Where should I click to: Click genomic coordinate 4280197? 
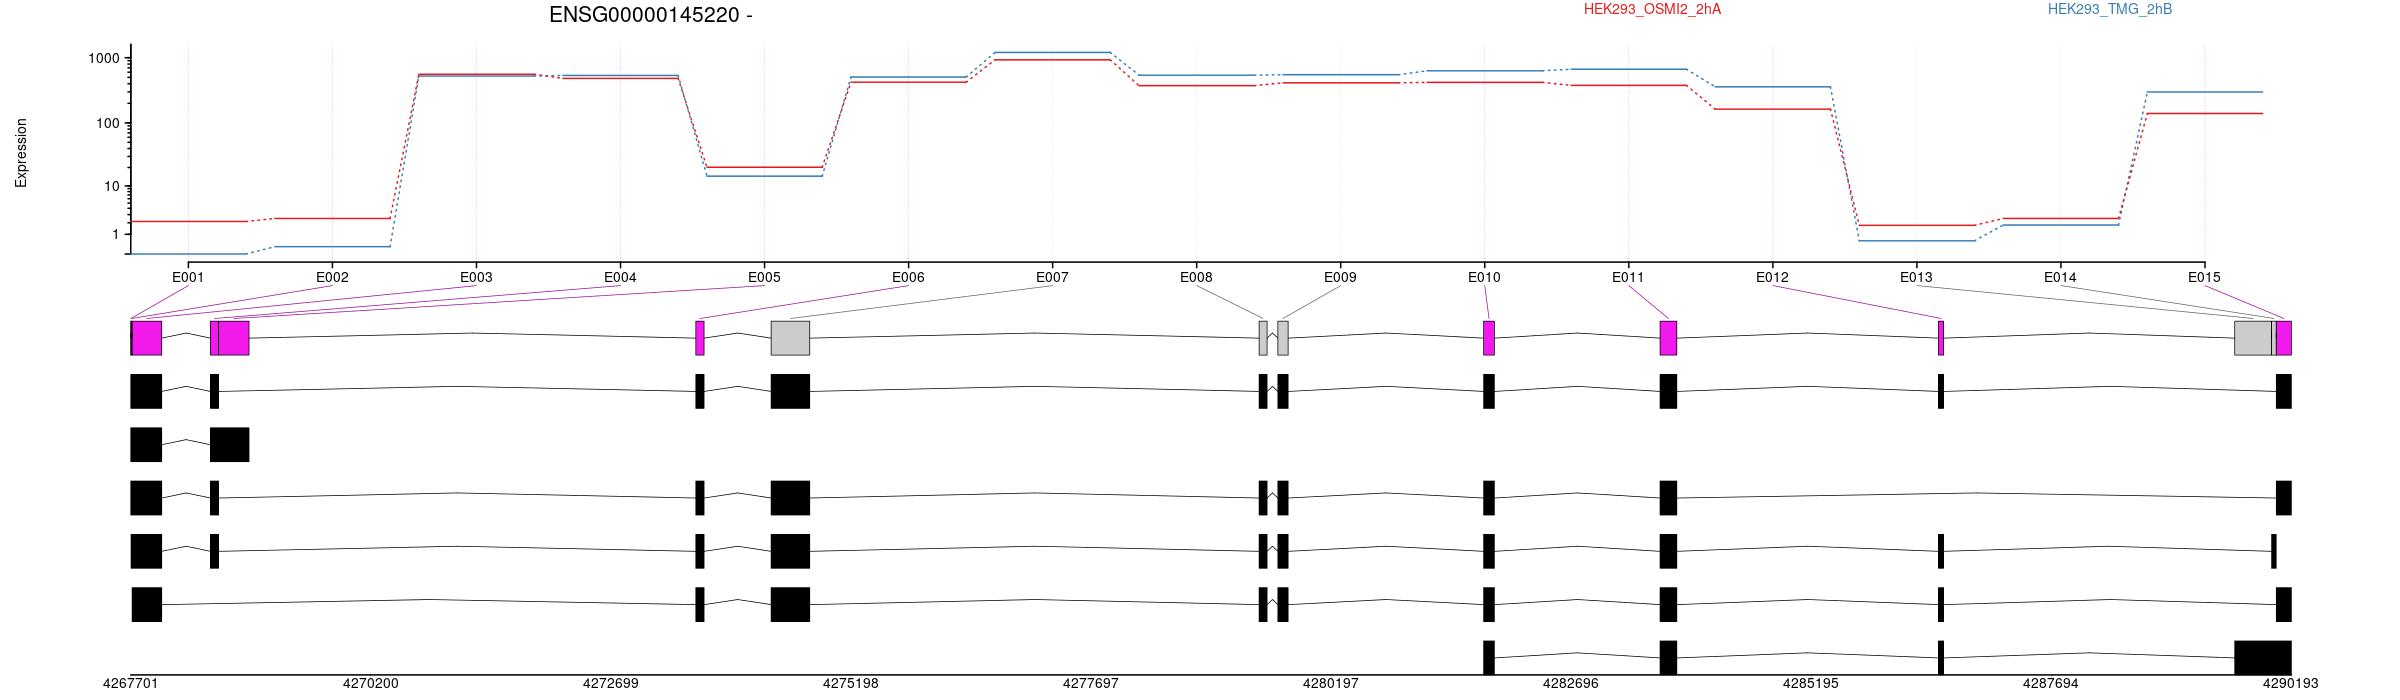pos(1330,684)
